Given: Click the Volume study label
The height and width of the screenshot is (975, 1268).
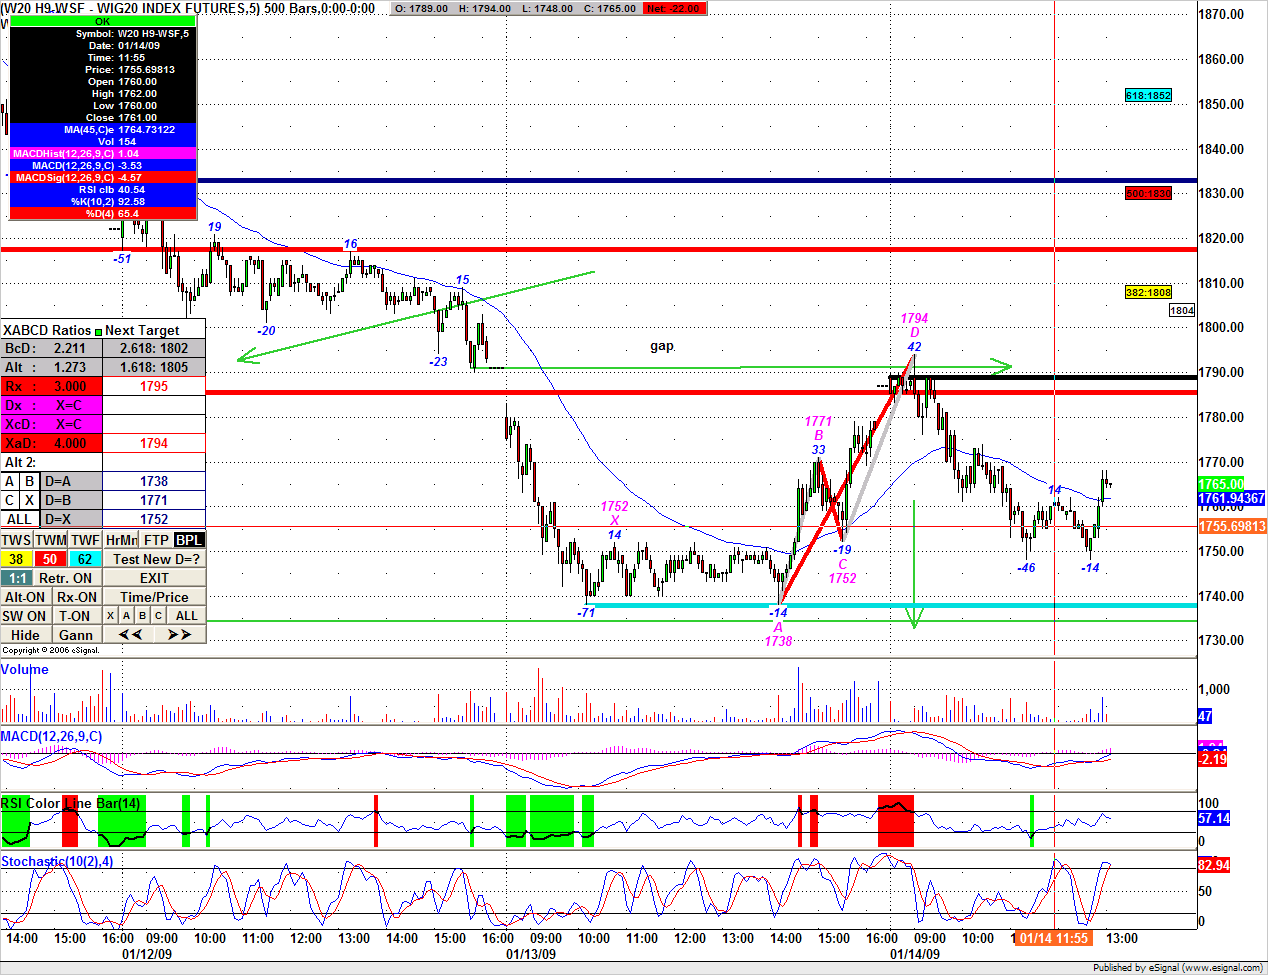Looking at the screenshot, I should [25, 669].
